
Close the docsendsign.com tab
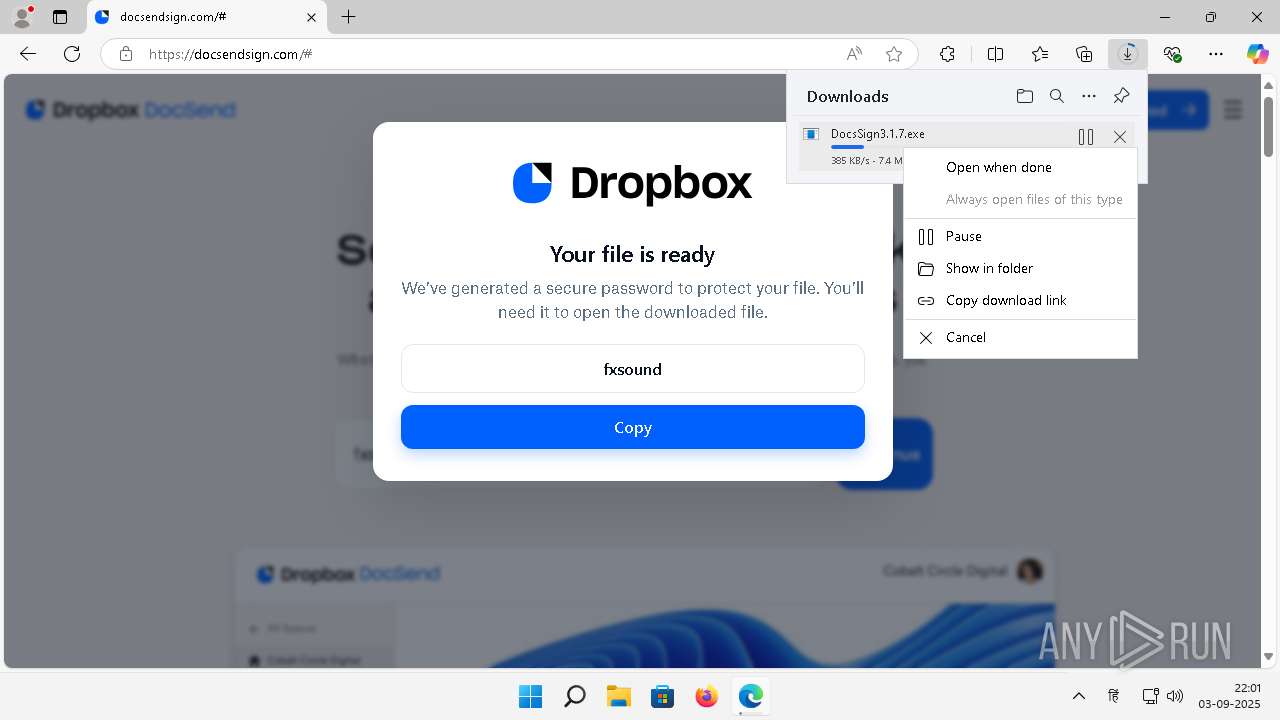[x=312, y=17]
